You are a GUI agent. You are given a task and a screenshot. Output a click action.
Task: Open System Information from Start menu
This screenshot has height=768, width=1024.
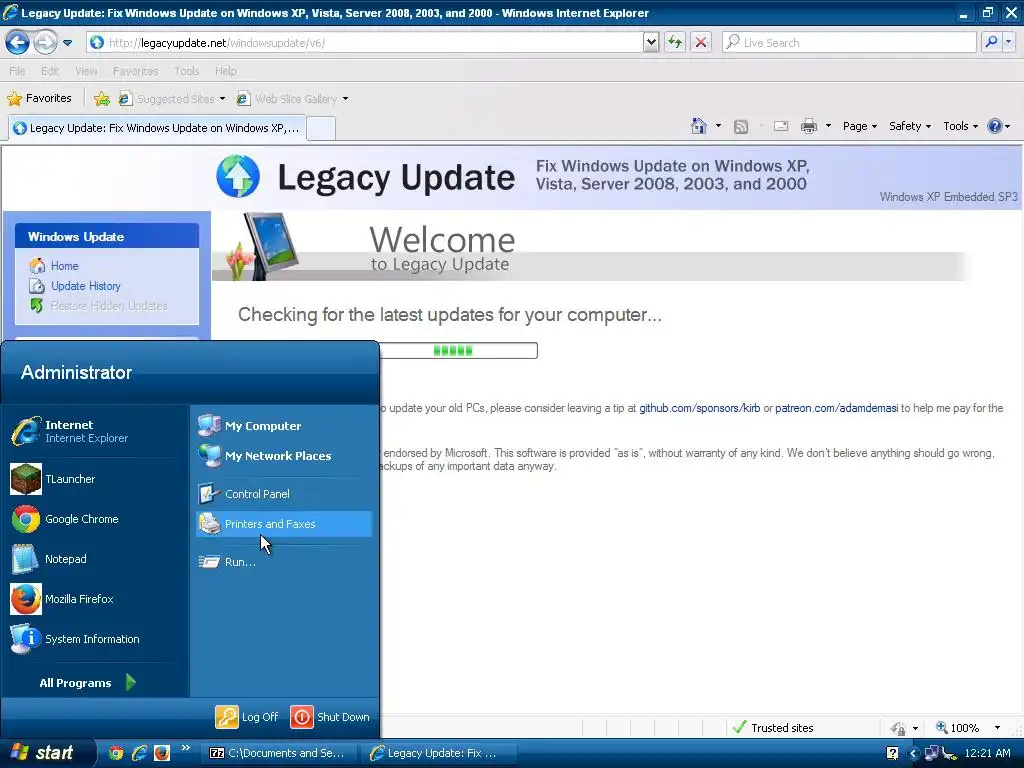pos(95,639)
